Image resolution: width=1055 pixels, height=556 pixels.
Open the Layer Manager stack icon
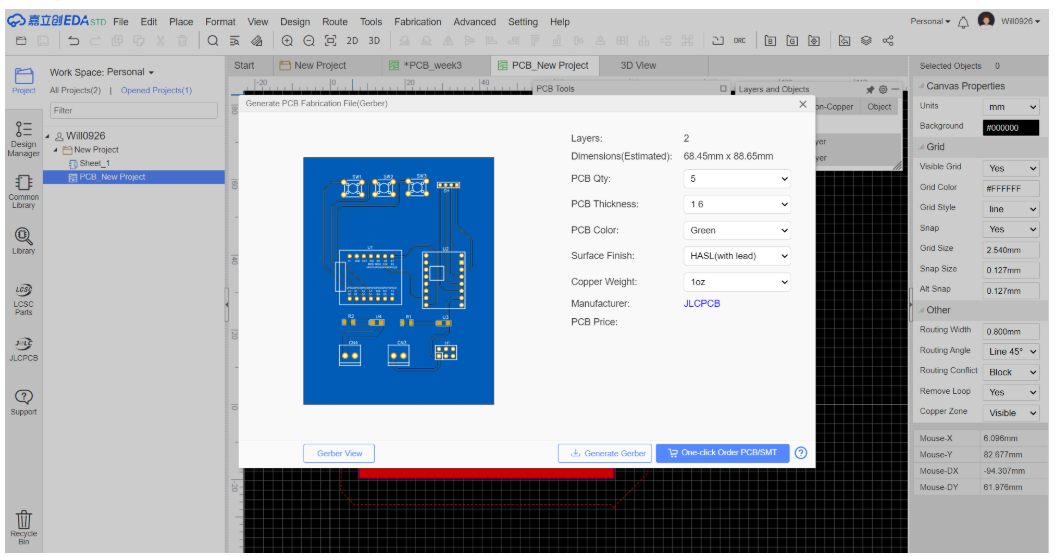point(866,41)
